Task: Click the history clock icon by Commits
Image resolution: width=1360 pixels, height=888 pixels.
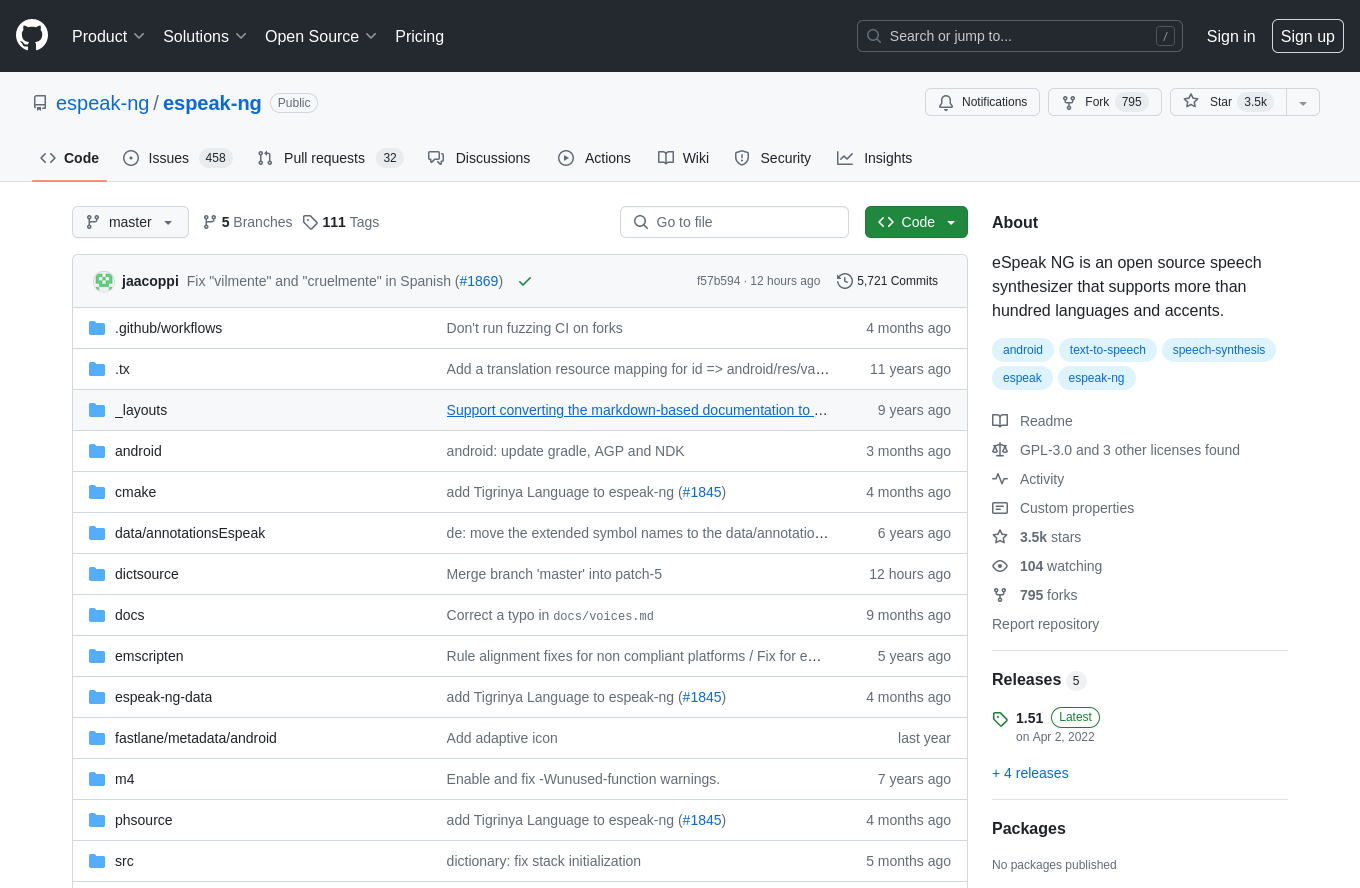Action: [x=845, y=281]
